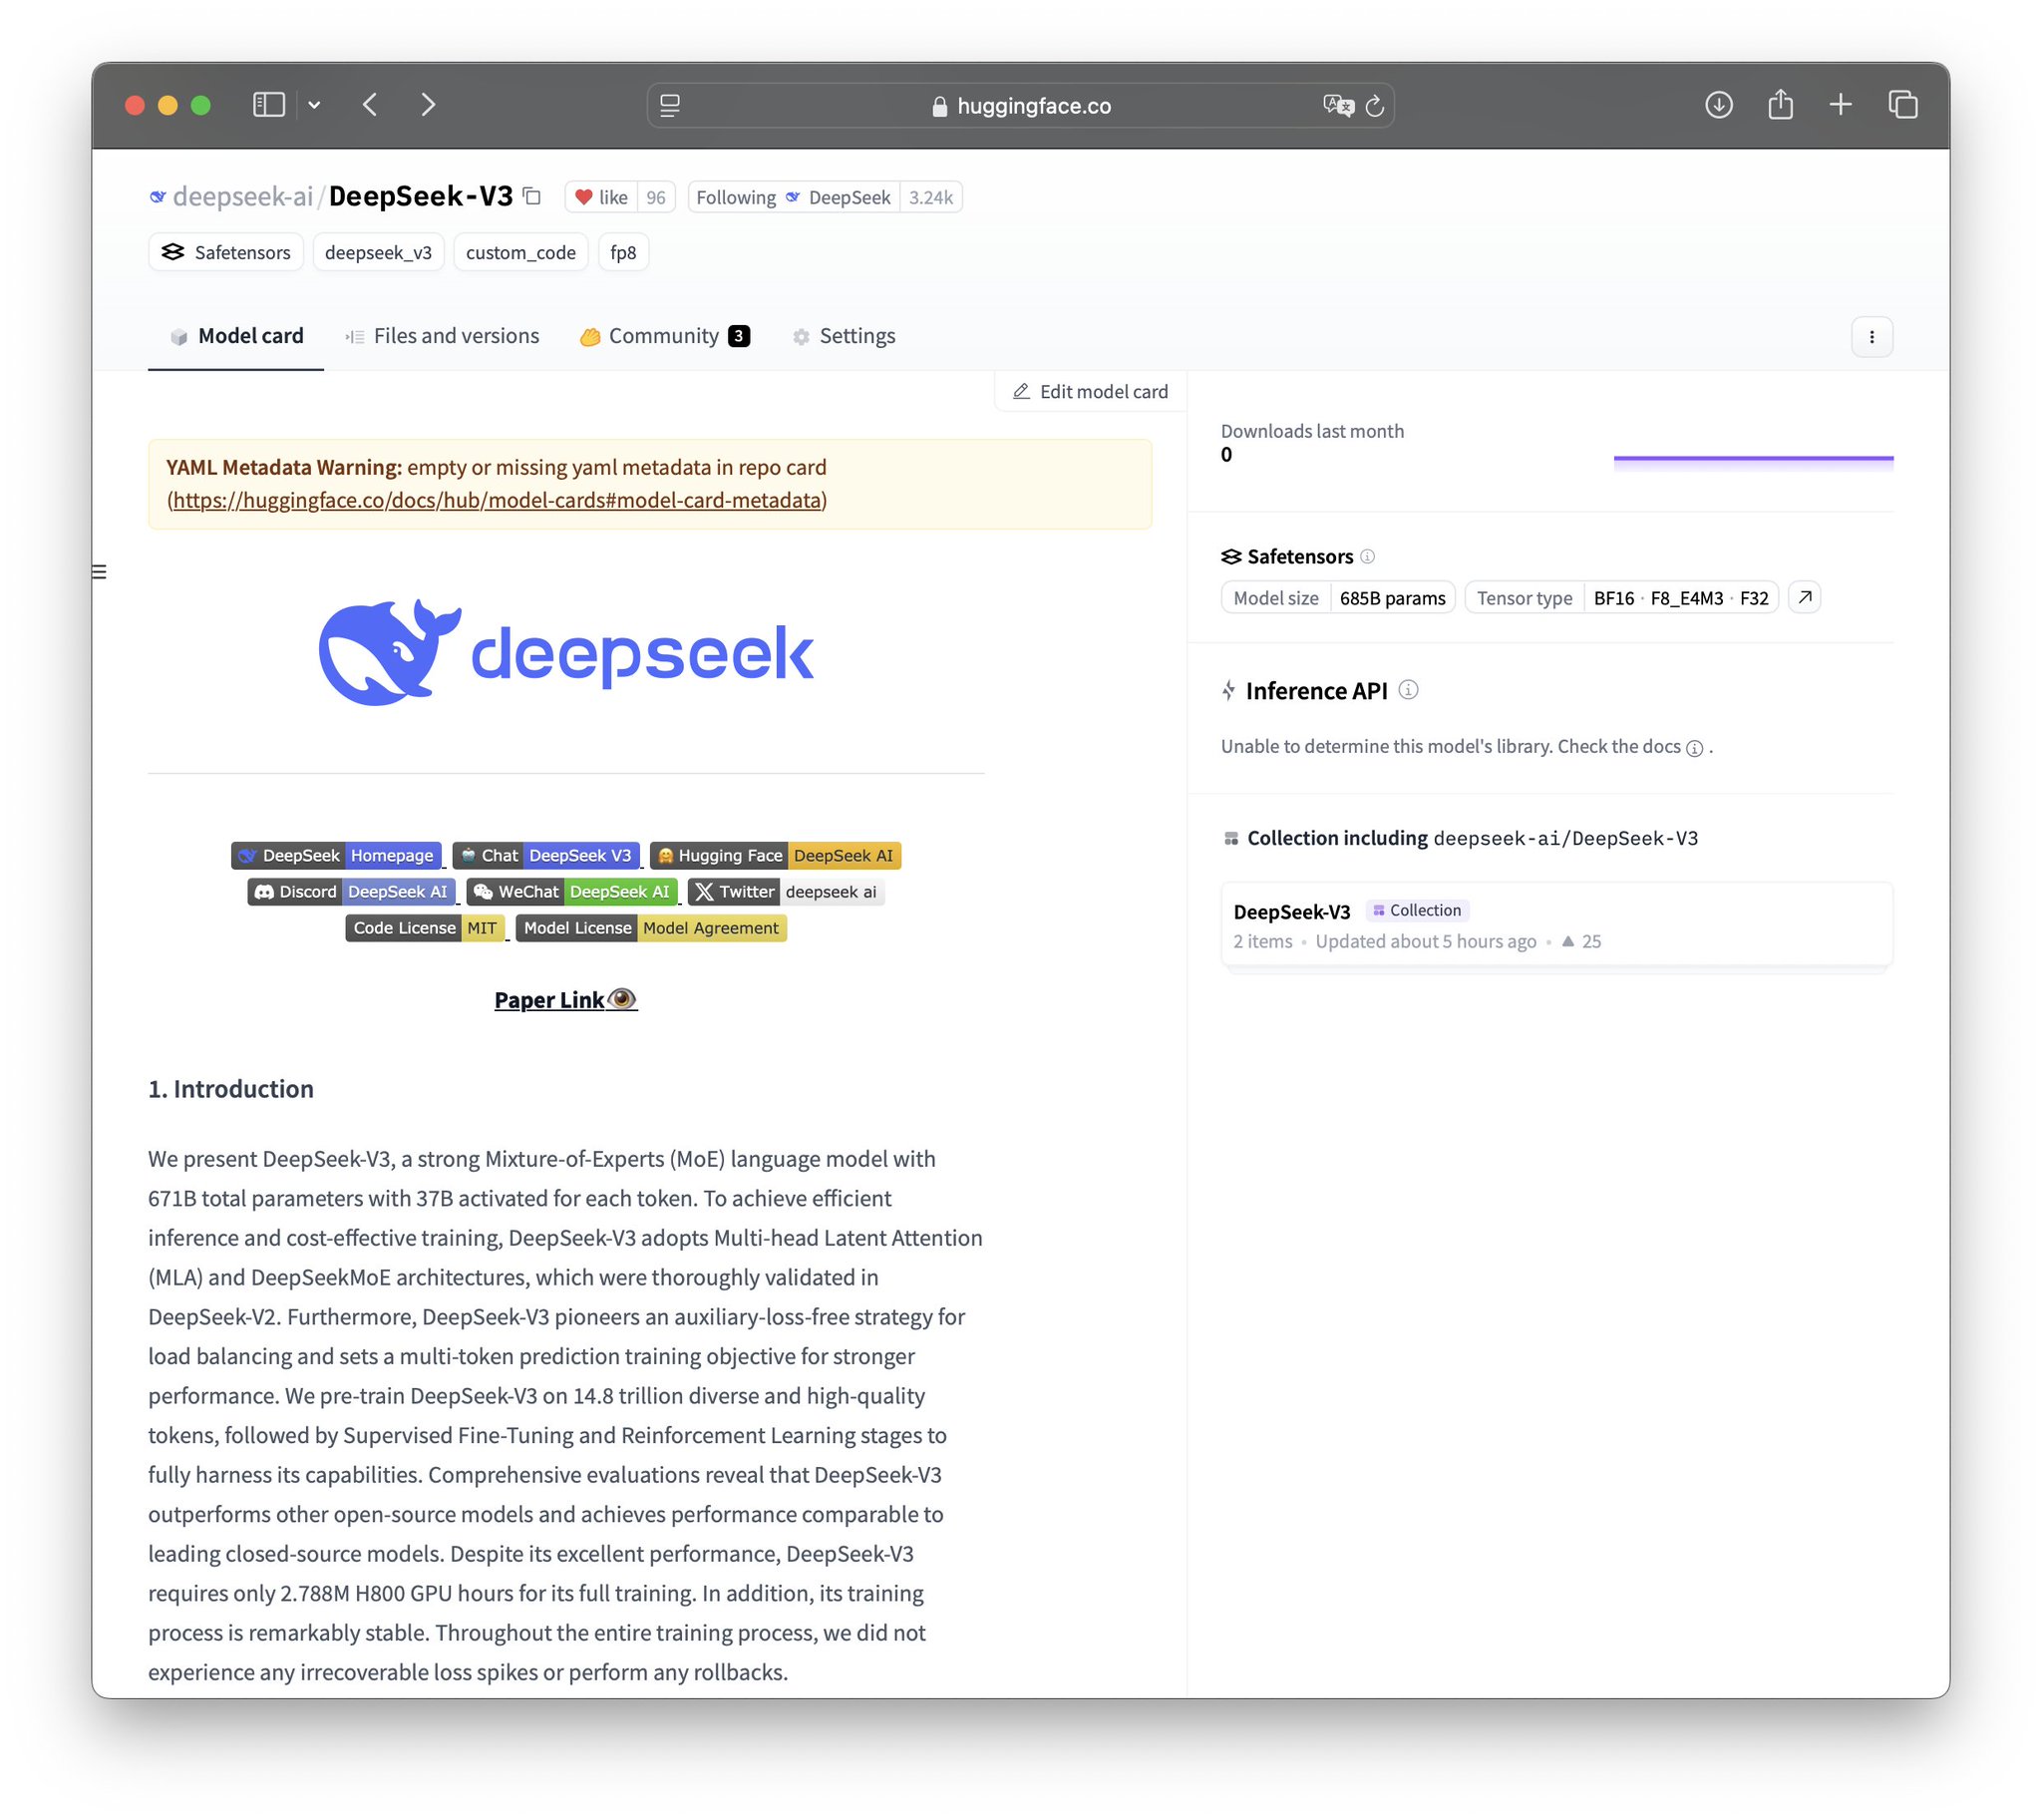The width and height of the screenshot is (2042, 1820).
Task: Open the Code License MIT badge
Action: 425,927
